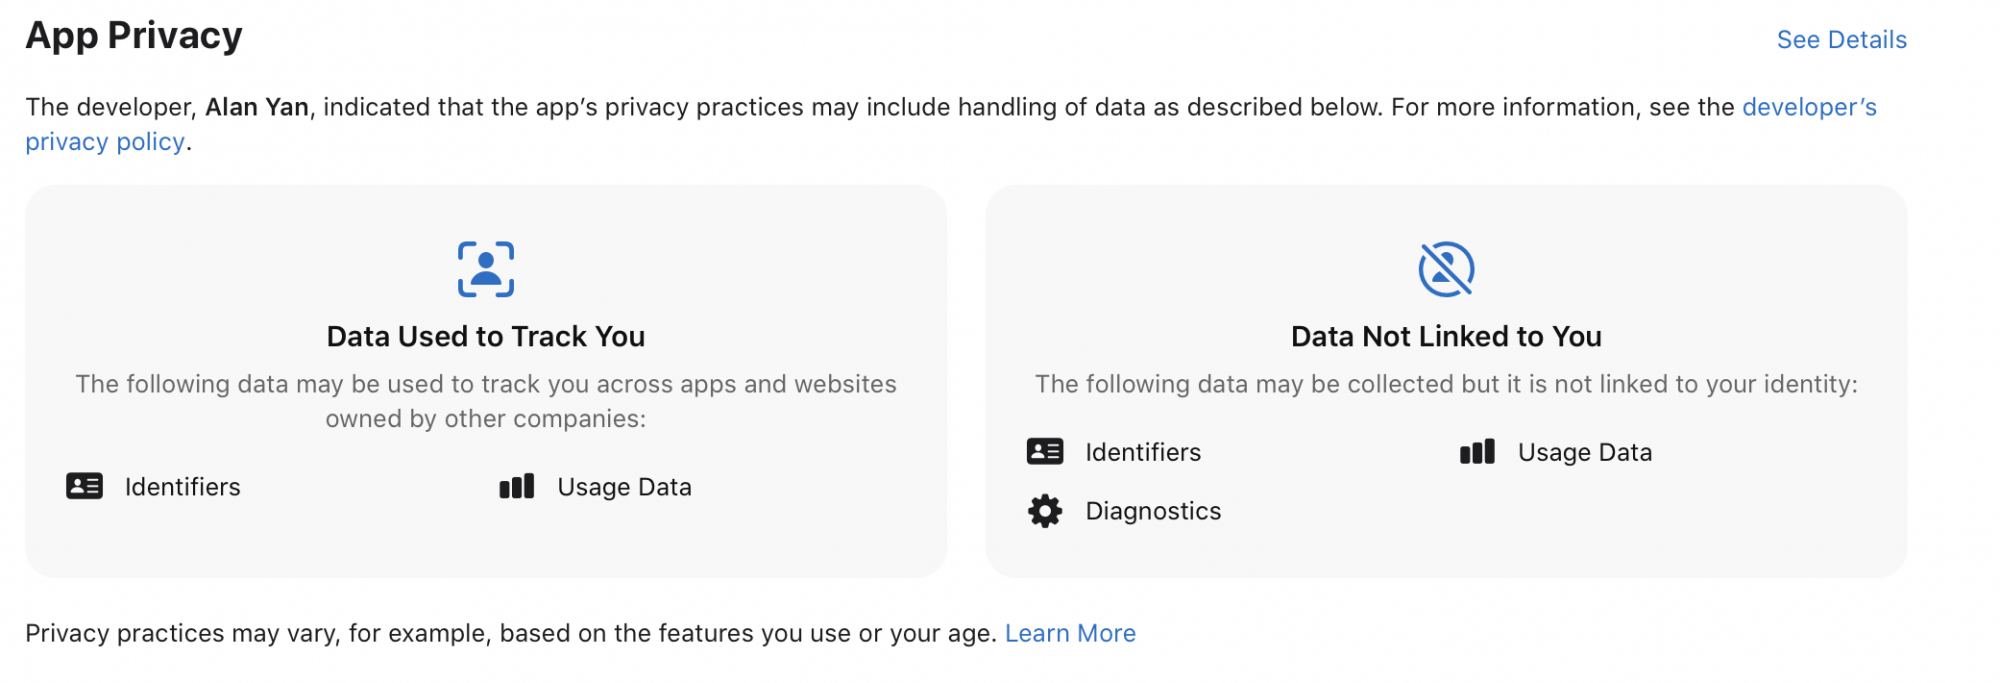
Task: Click the App Privacy heading
Action: point(134,36)
